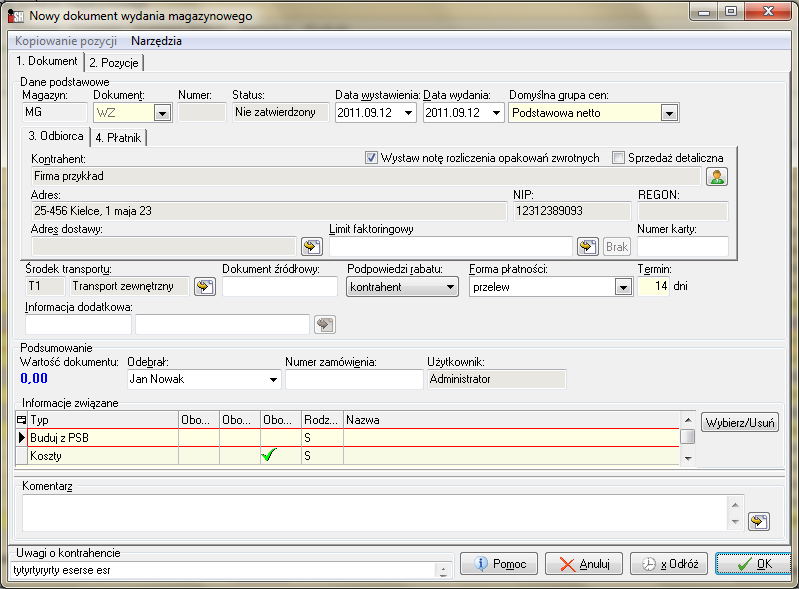Click the Dokument źródłowy input field
The height and width of the screenshot is (589, 799).
(x=280, y=286)
